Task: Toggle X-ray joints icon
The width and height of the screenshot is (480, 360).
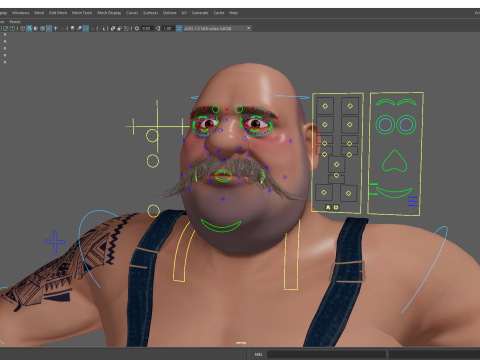Action: click(x=126, y=28)
